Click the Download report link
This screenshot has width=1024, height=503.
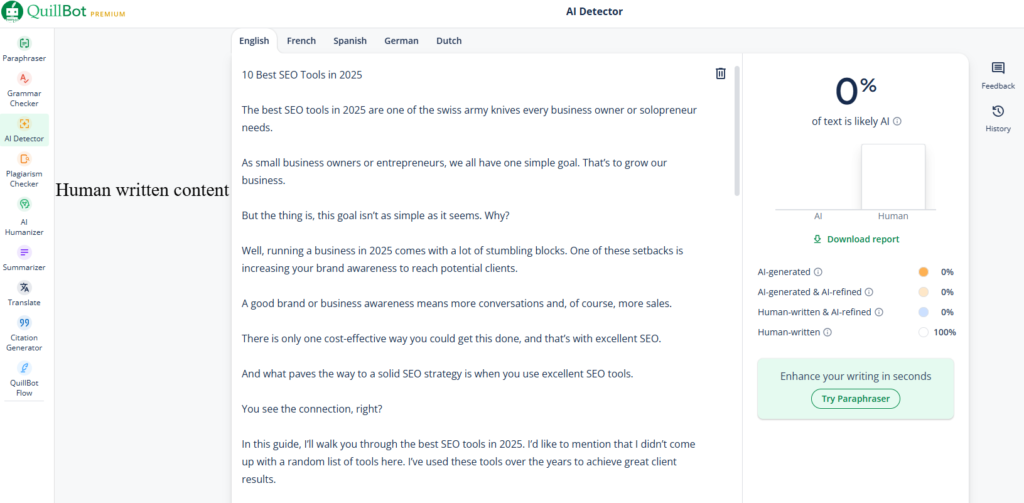click(856, 239)
